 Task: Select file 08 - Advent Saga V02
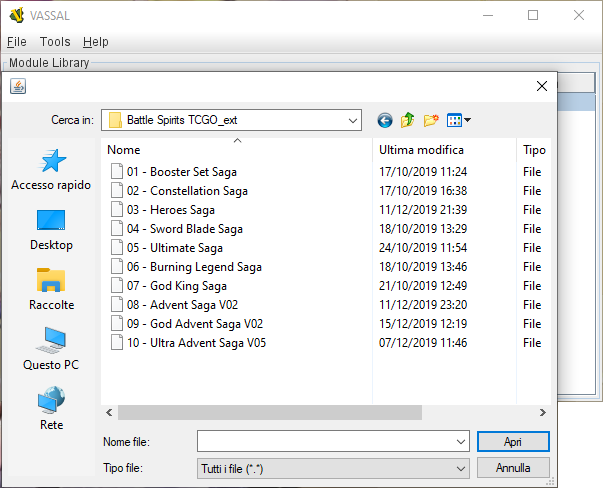tap(182, 305)
